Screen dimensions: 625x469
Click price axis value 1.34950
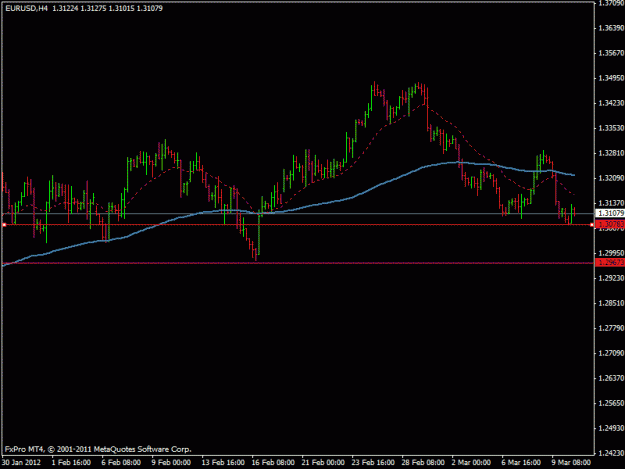point(611,78)
